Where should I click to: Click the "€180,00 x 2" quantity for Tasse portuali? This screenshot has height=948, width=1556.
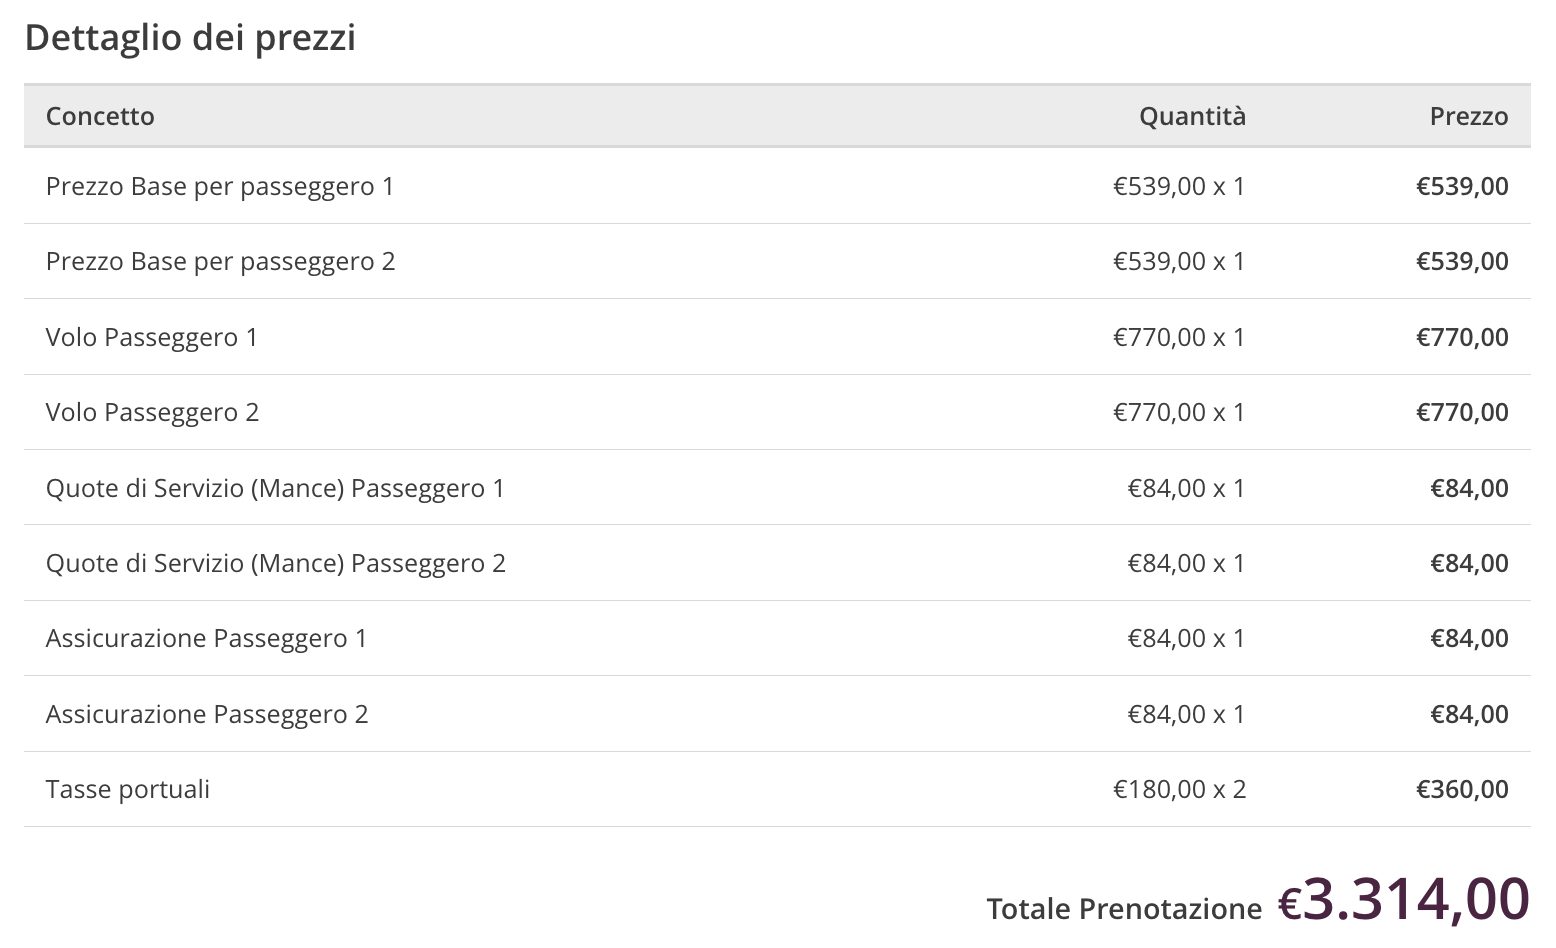(x=1179, y=790)
